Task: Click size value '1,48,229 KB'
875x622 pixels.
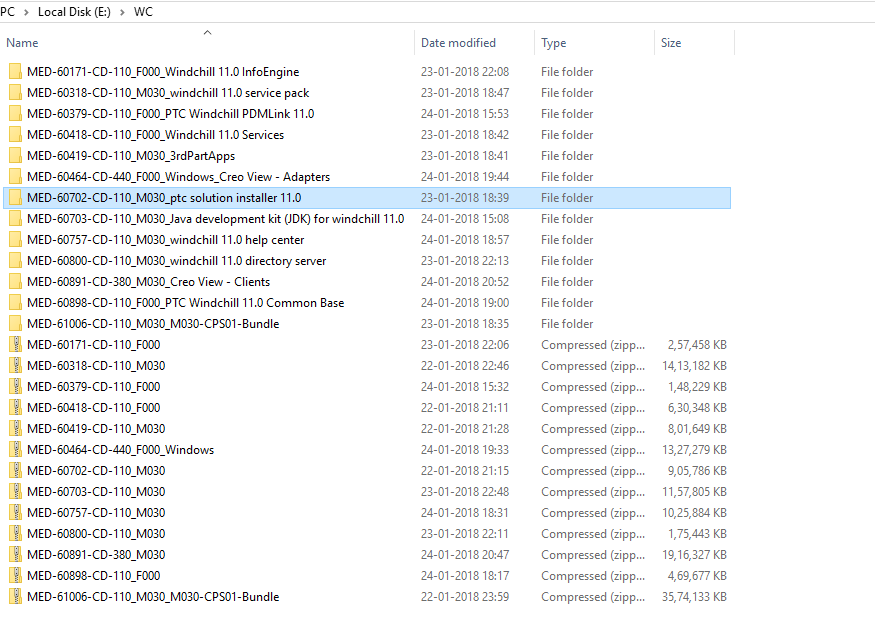Action: click(697, 387)
